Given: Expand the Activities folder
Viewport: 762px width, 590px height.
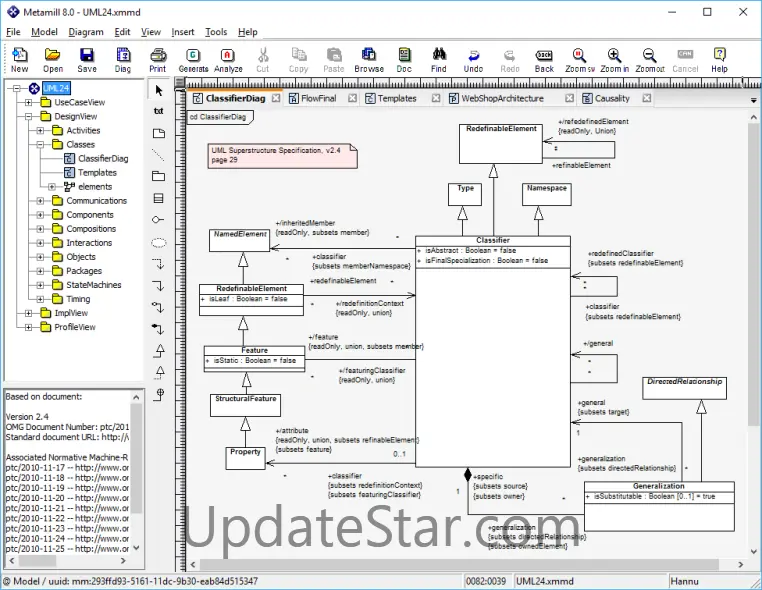Looking at the screenshot, I should 40,131.
